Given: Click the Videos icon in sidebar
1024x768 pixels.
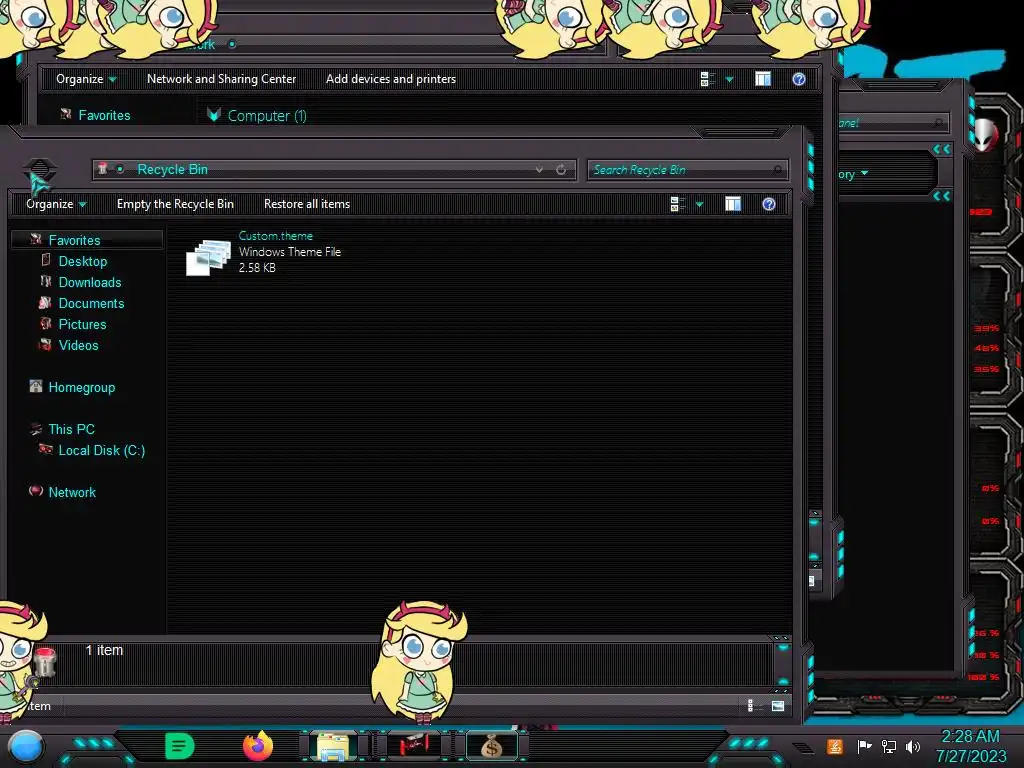Looking at the screenshot, I should (x=45, y=344).
